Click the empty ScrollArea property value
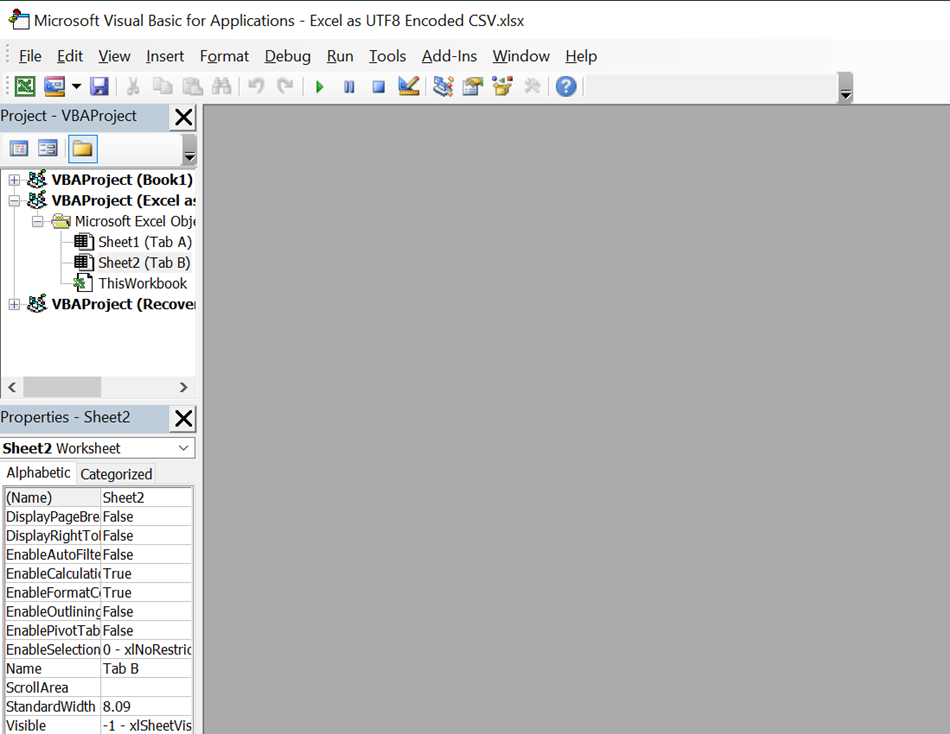 pyautogui.click(x=146, y=687)
